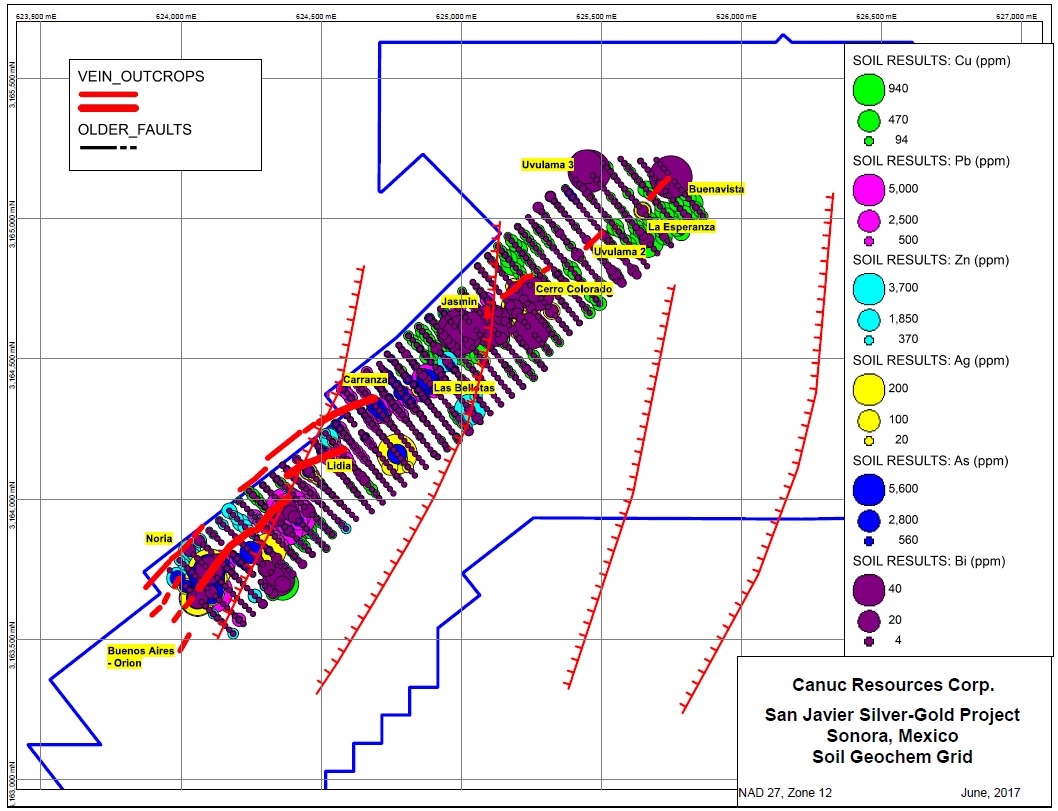Click the Las Bellotas label
The width and height of the screenshot is (1058, 811).
pyautogui.click(x=464, y=388)
